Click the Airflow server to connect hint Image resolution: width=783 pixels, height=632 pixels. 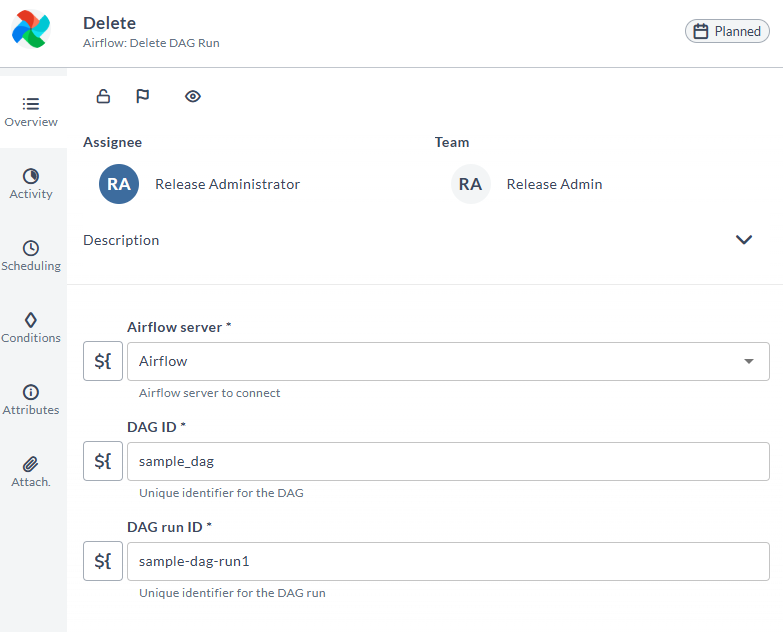(210, 393)
